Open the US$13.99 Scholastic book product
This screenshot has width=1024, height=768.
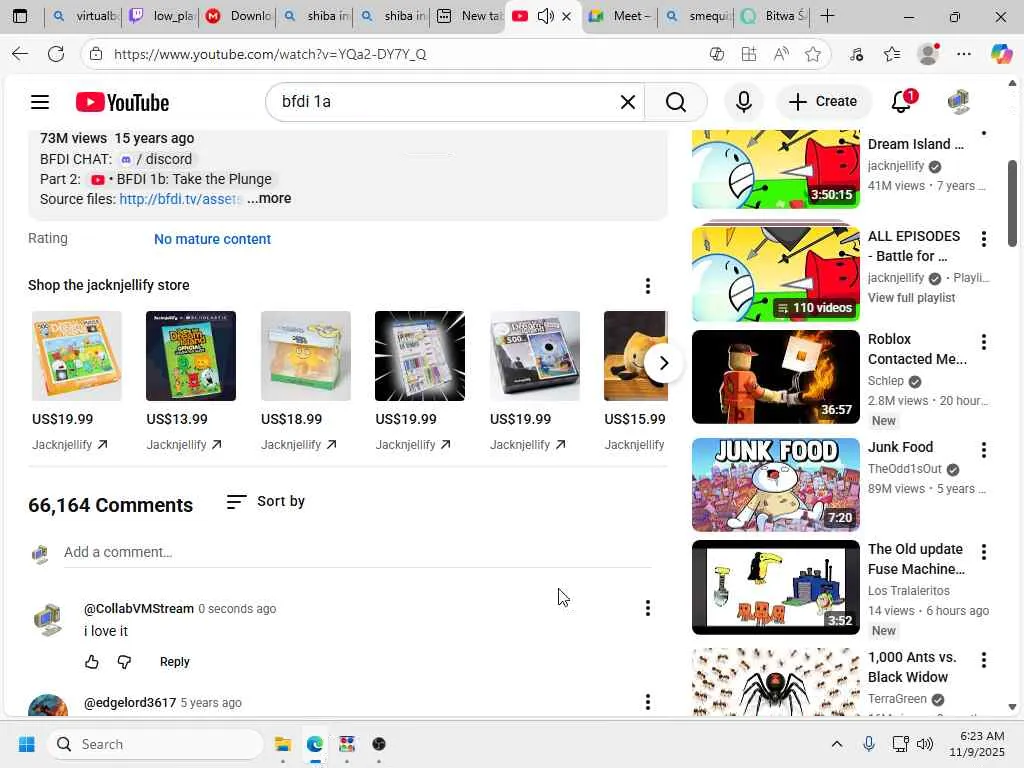pos(191,356)
